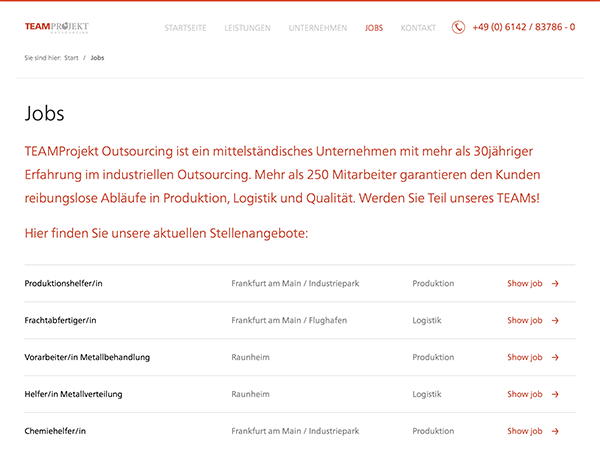Select the Frachtabfertiger/in job title
This screenshot has width=600, height=456.
pos(60,321)
